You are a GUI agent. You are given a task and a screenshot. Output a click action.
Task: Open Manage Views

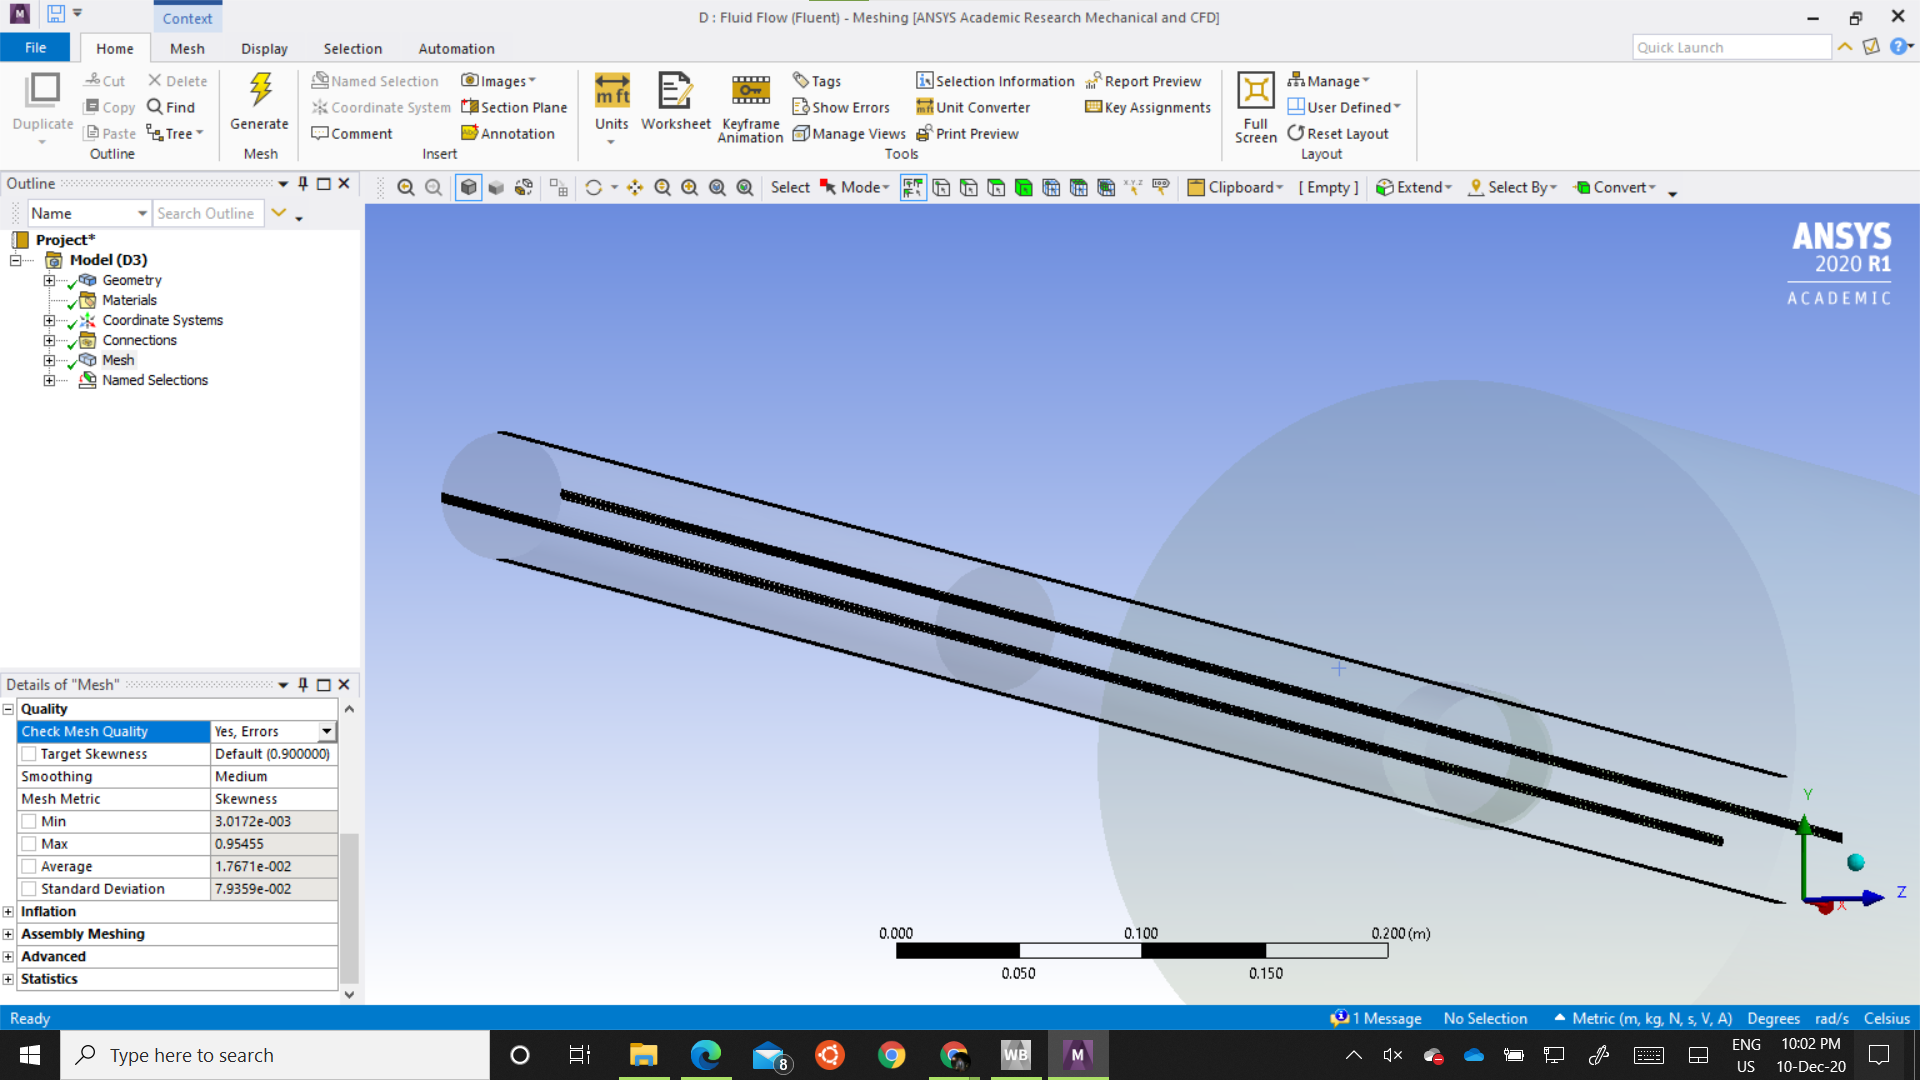[x=849, y=133]
